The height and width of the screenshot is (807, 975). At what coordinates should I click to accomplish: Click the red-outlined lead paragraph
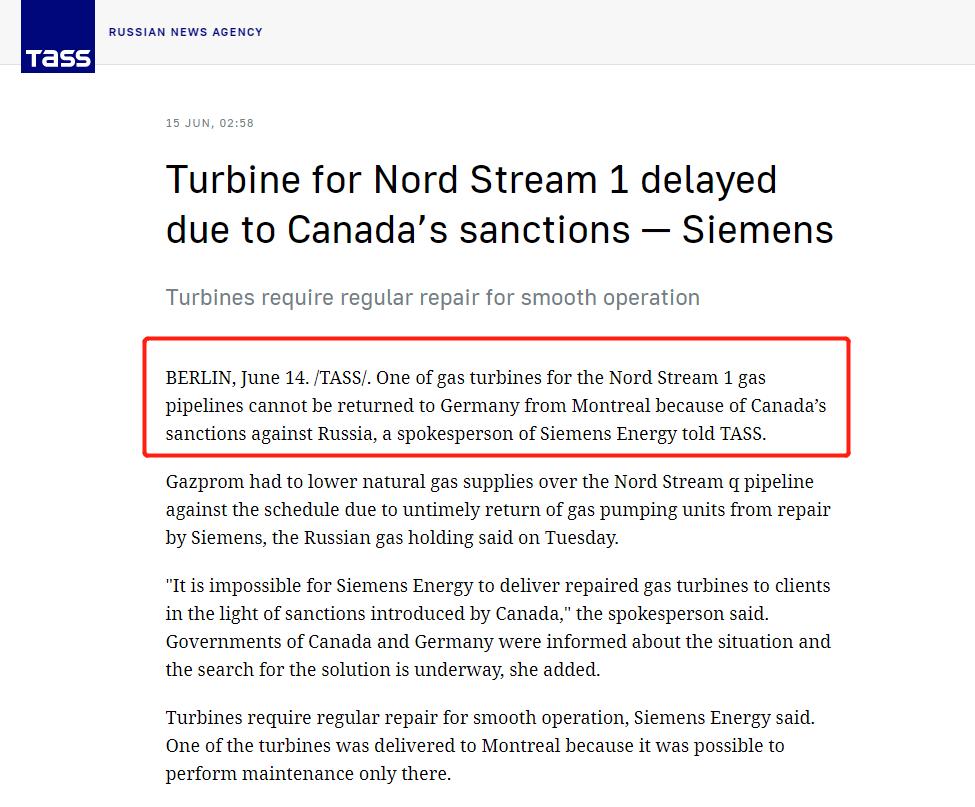(497, 407)
